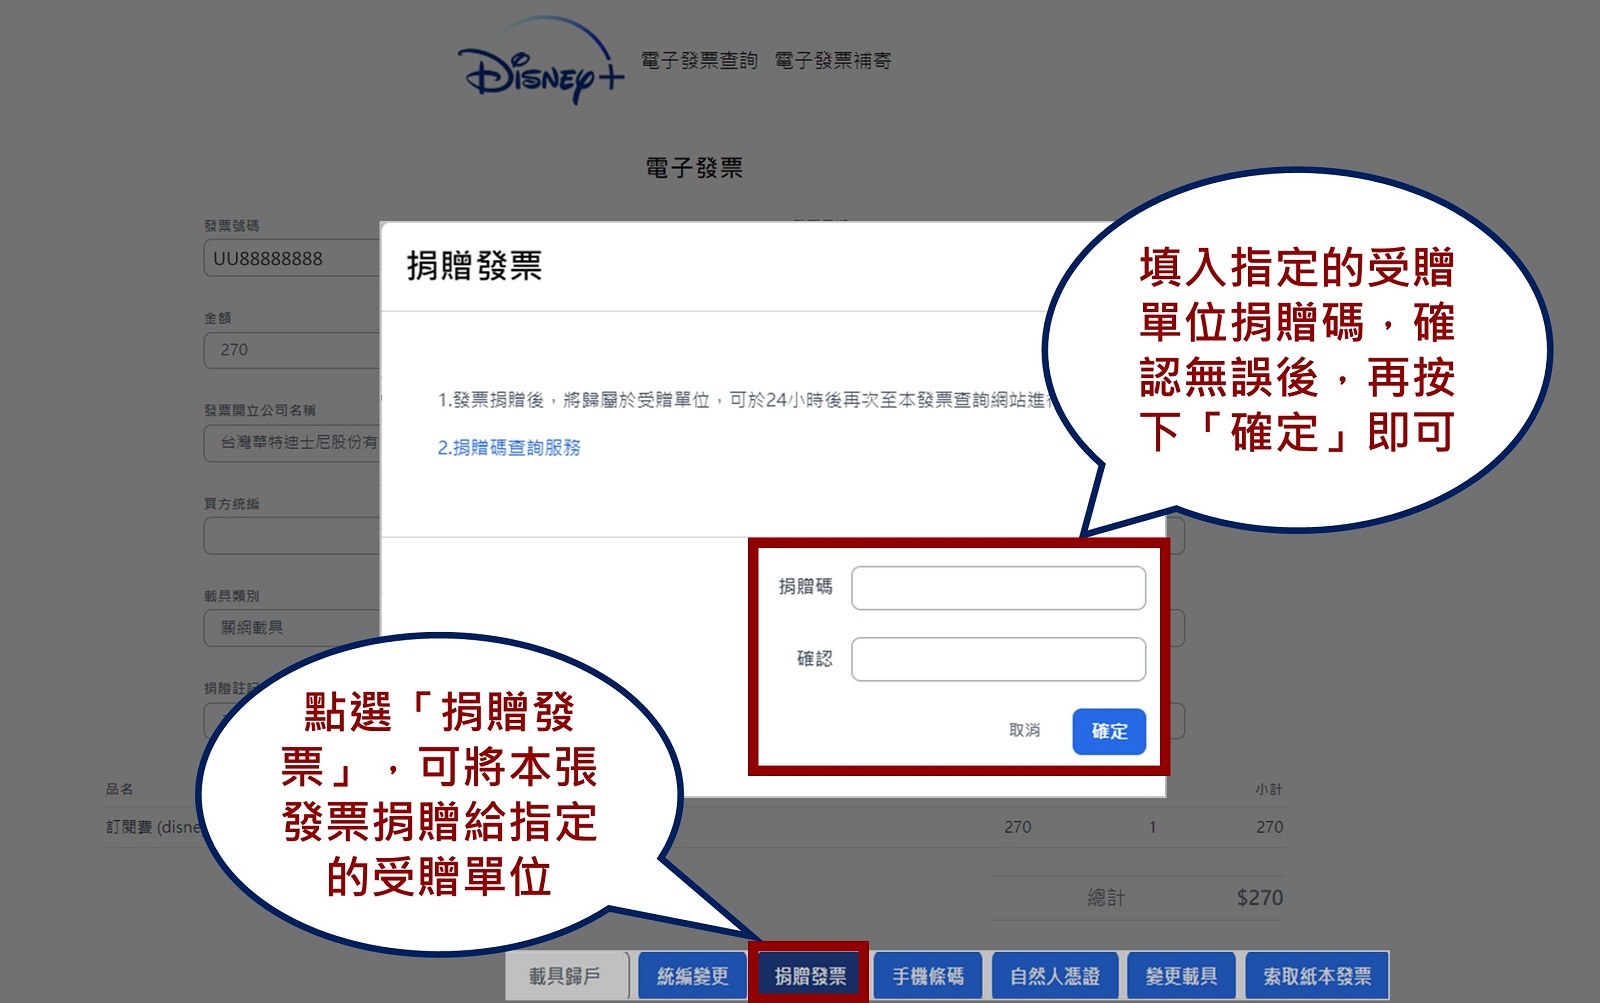Click 取消 to cancel the donation
The image size is (1600, 1003).
(x=1024, y=731)
